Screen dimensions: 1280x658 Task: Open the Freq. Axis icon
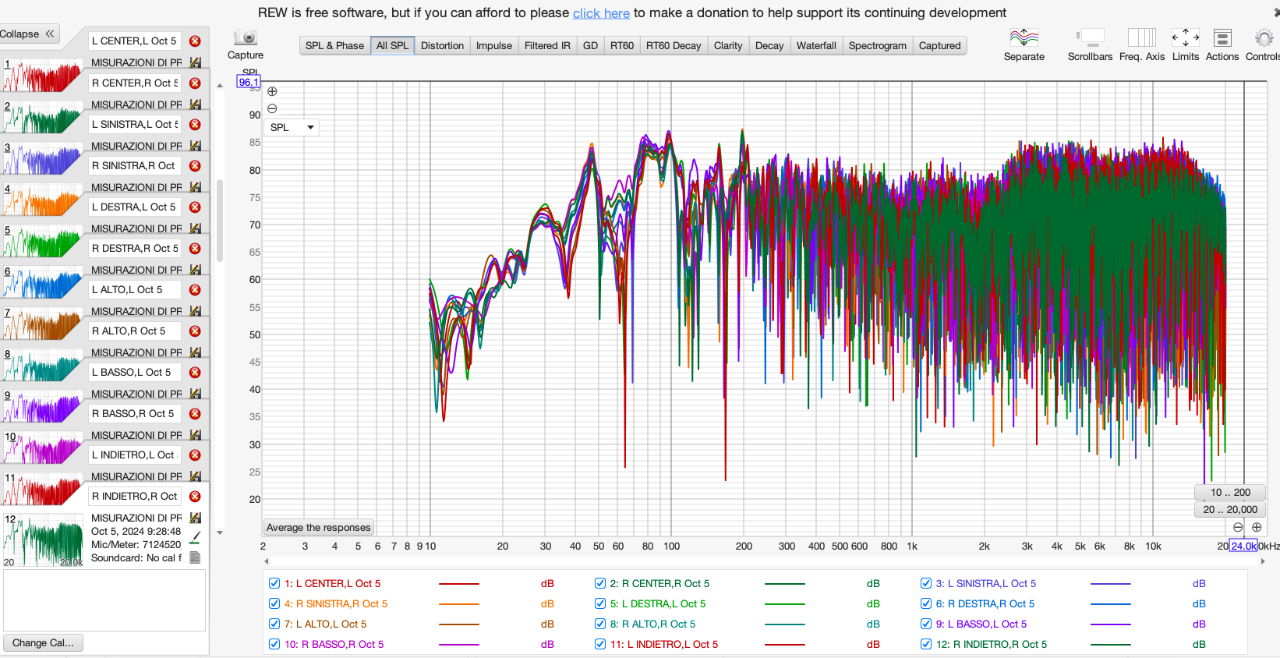(x=1142, y=38)
